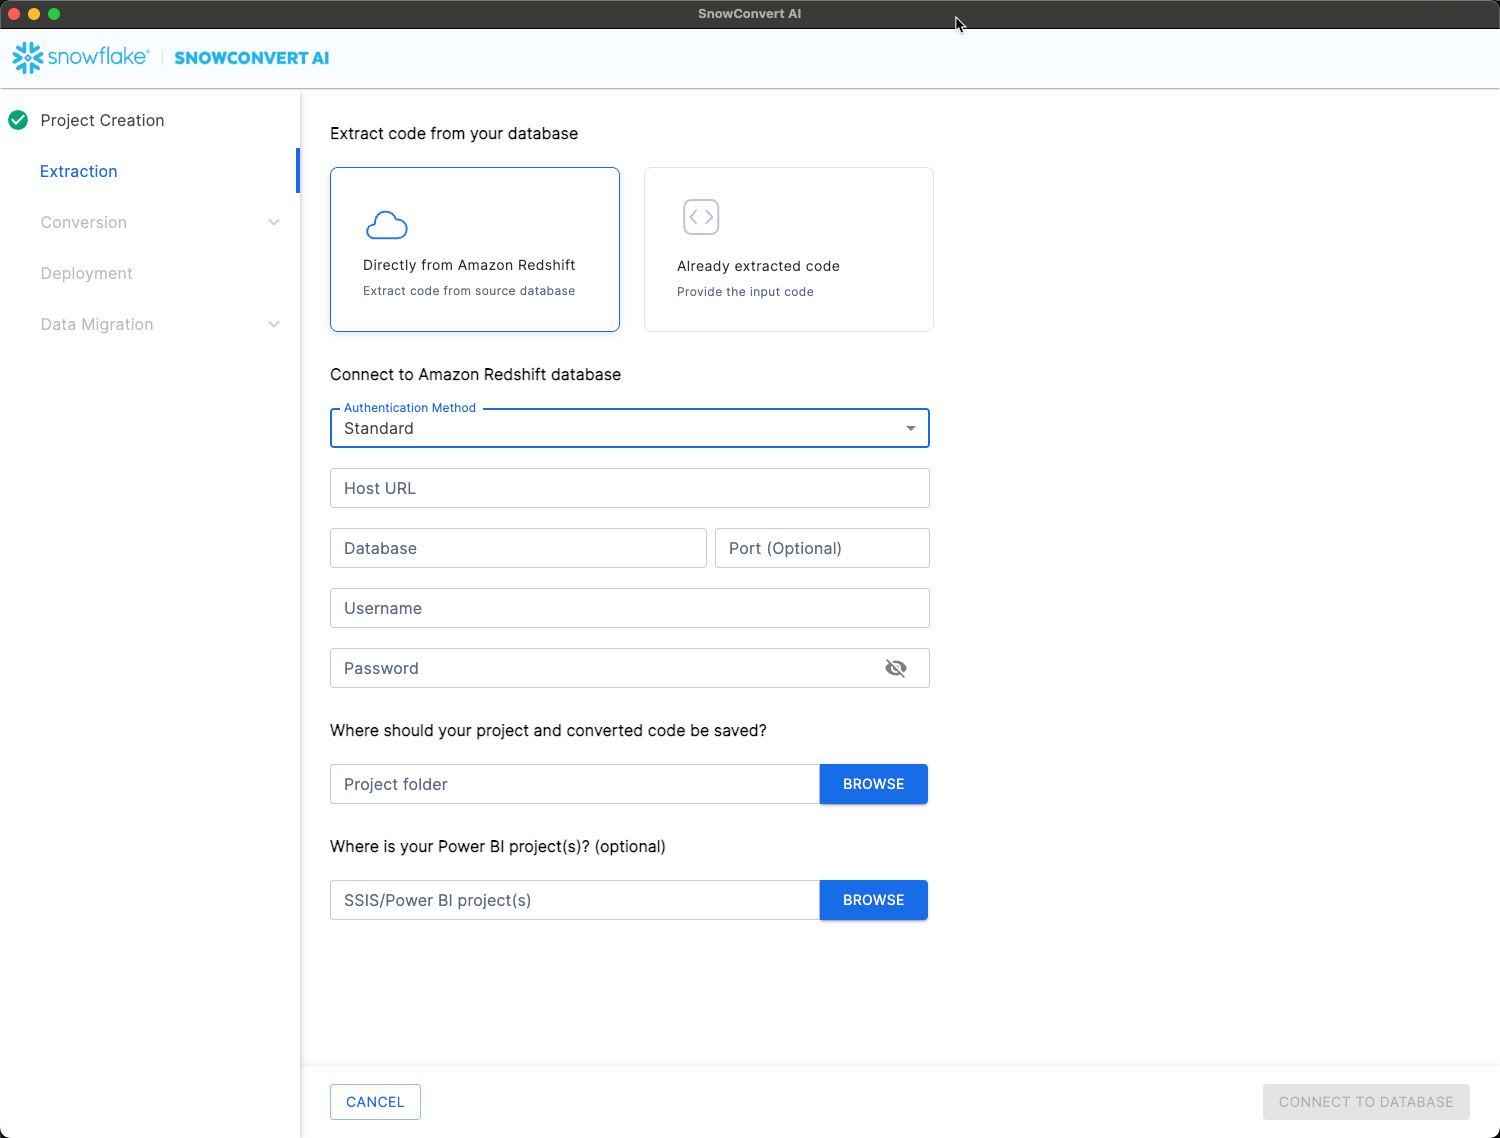Select the Directly from Amazon Redshift card
1500x1138 pixels.
(475, 249)
